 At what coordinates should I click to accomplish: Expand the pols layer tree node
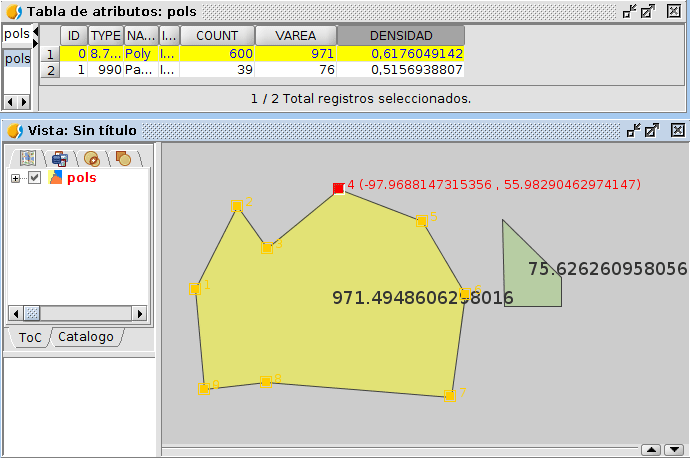point(16,178)
